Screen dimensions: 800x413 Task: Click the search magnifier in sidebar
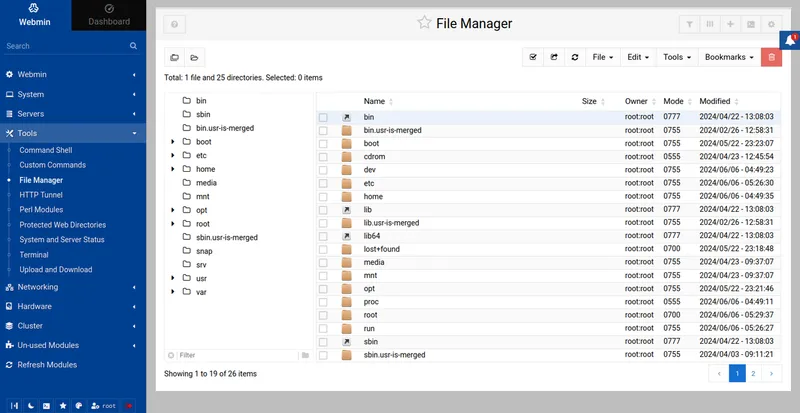coord(133,46)
